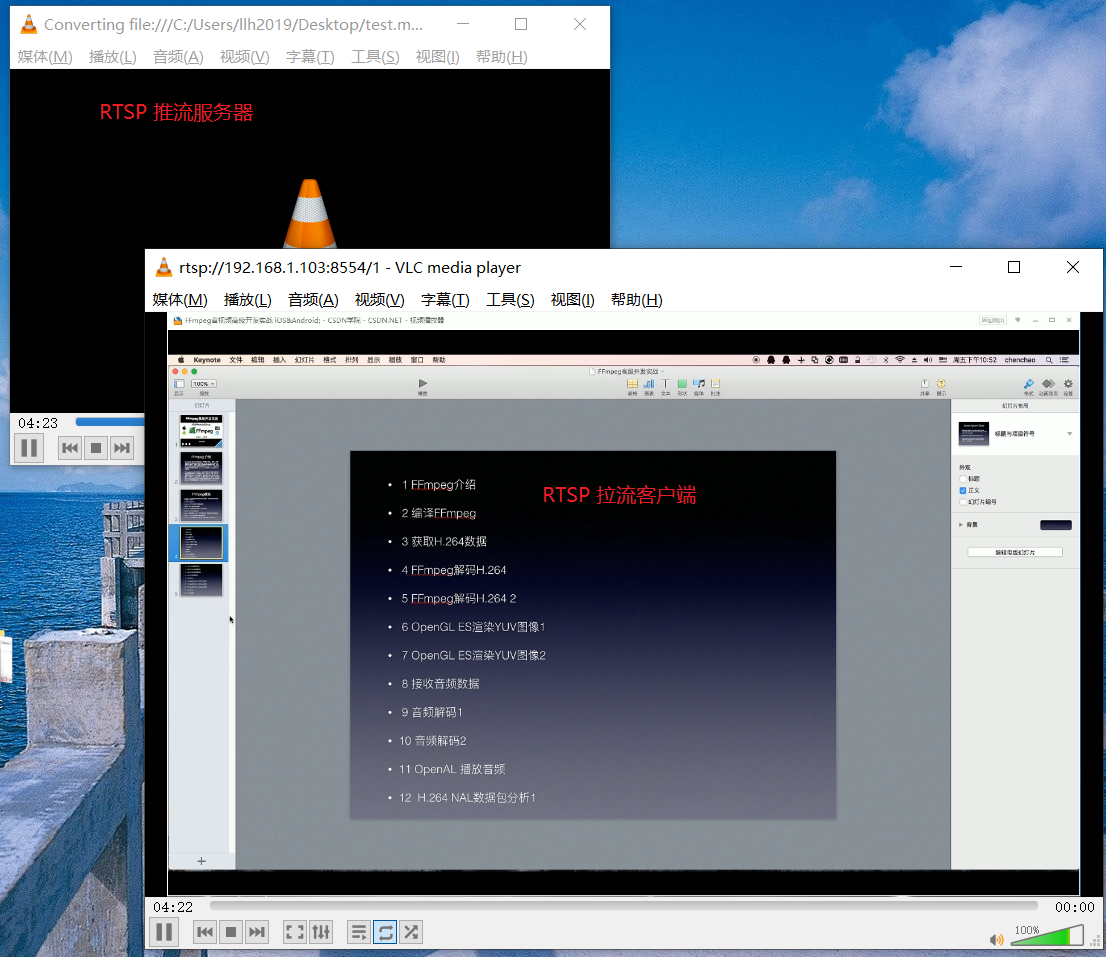Viewport: 1106px width, 957px height.
Task: Select the 字幕(T) menu in the client
Action: pos(445,299)
